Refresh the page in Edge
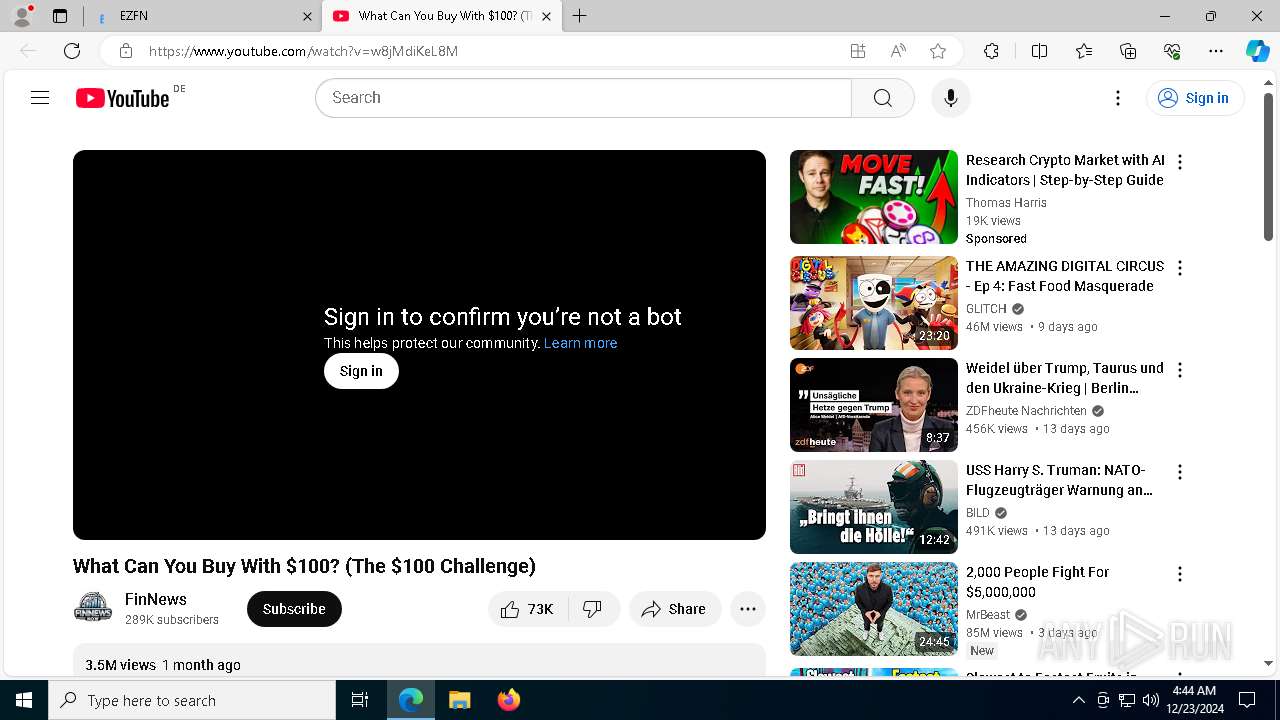 pos(72,51)
